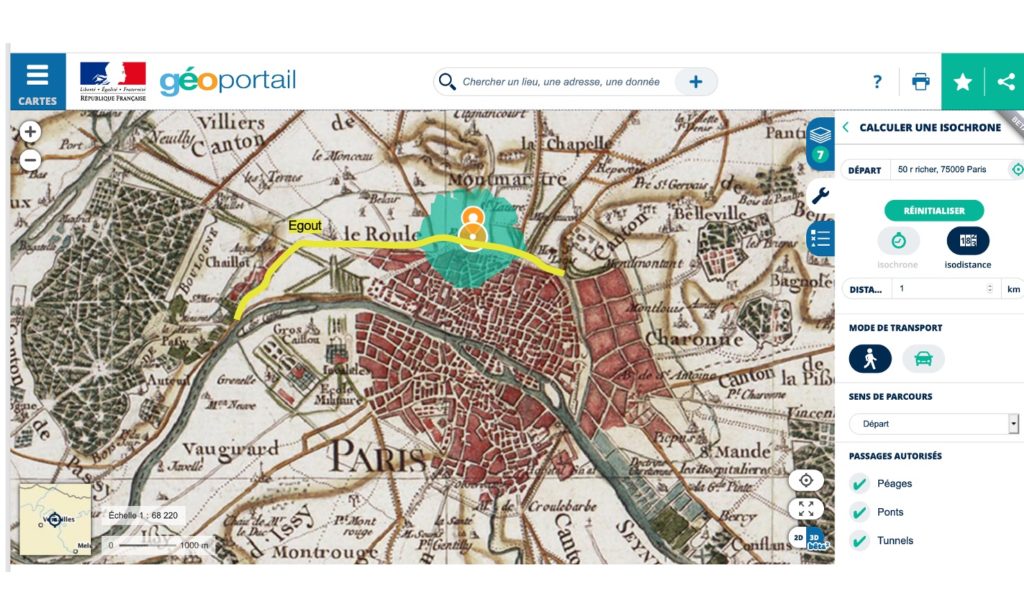Switch to 3D beta view
Screen dimensions: 1024x597
point(817,540)
